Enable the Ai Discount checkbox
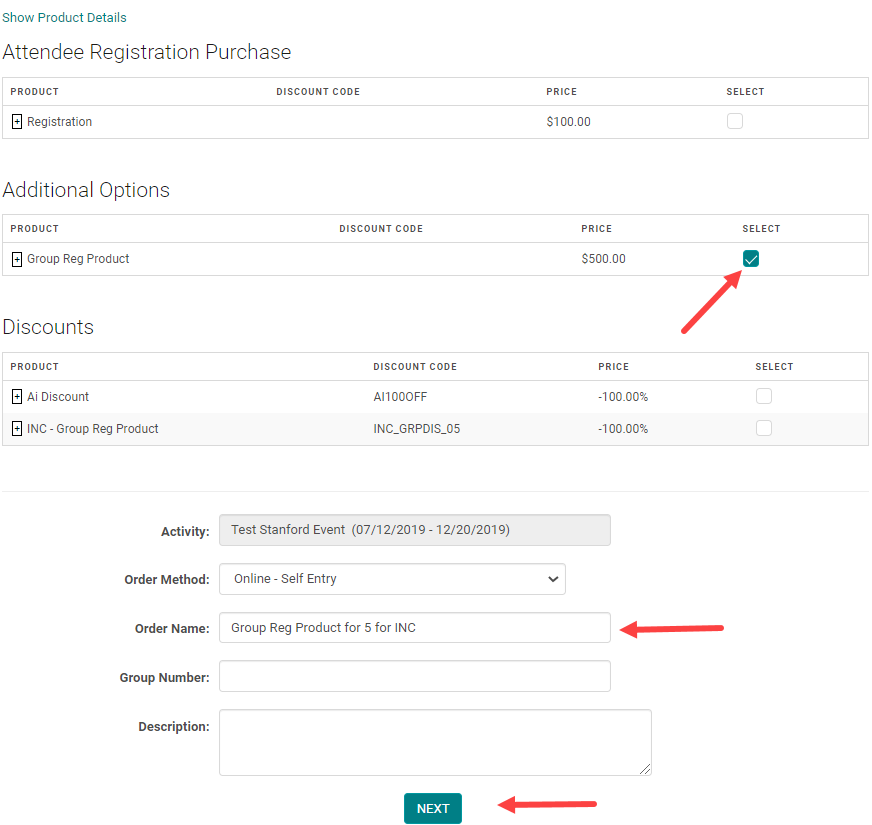The width and height of the screenshot is (872, 825). pyautogui.click(x=764, y=396)
